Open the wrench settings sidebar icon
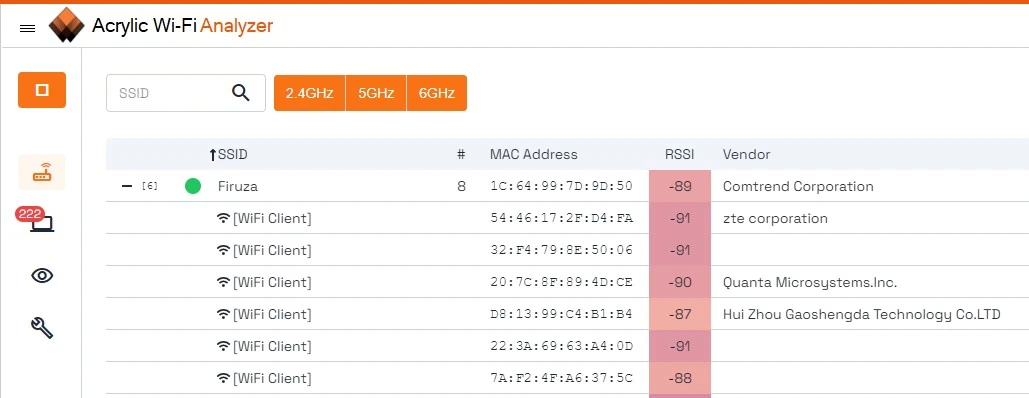This screenshot has height=398, width=1029. coord(42,327)
